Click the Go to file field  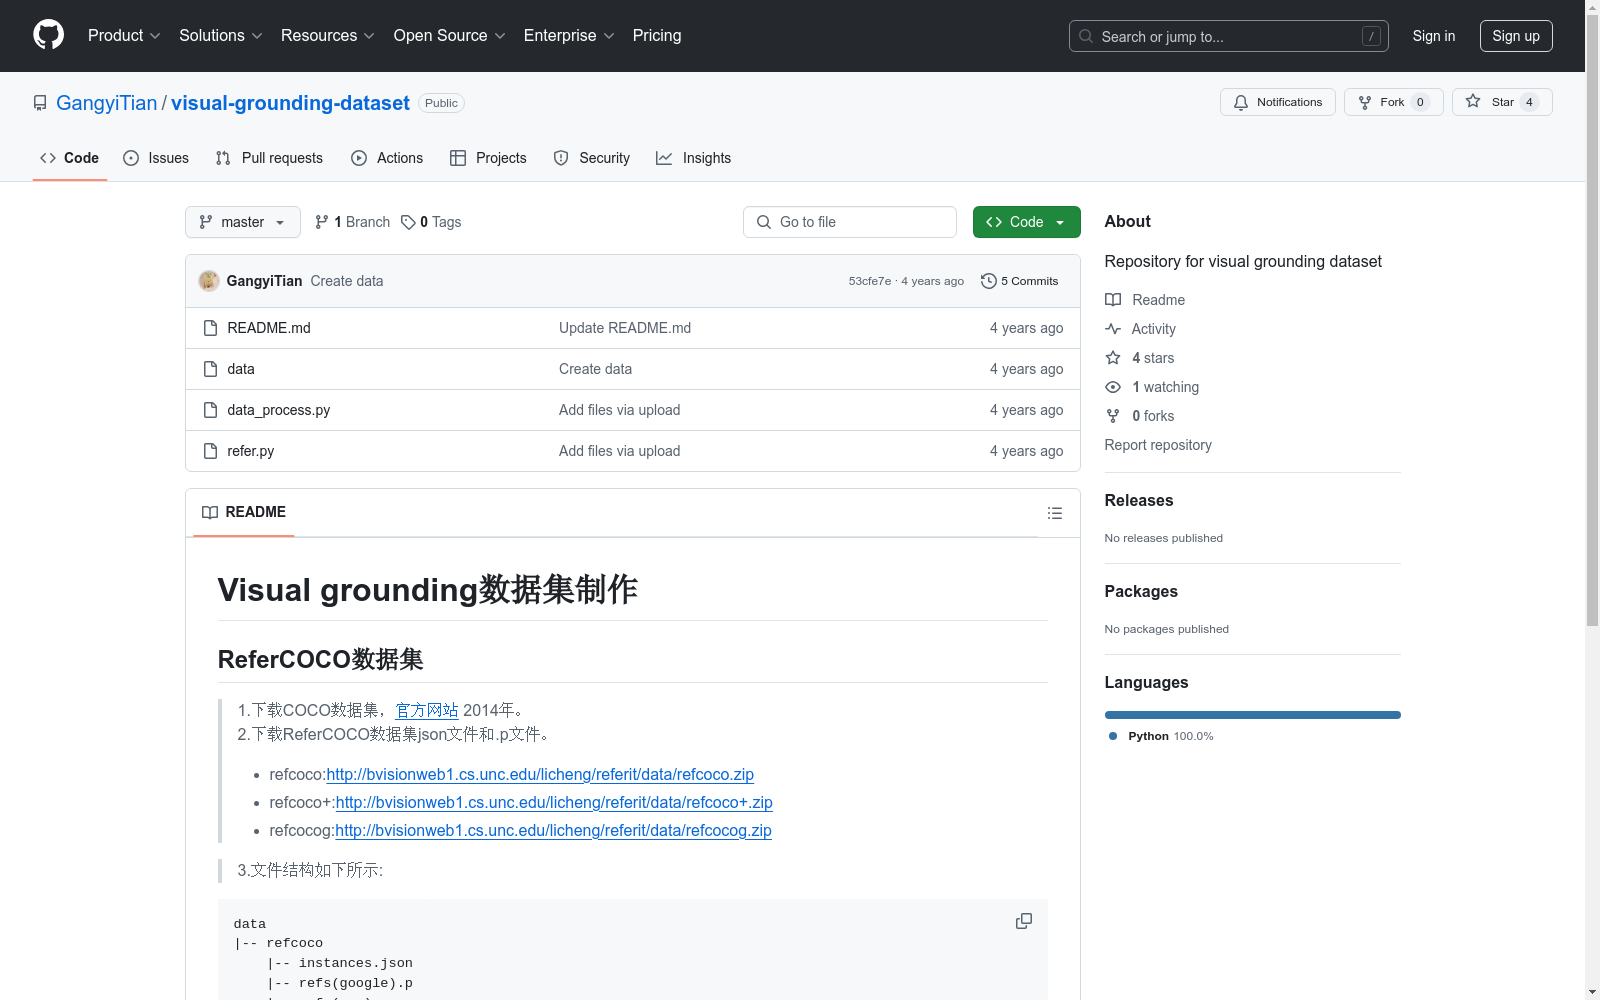pyautogui.click(x=849, y=222)
